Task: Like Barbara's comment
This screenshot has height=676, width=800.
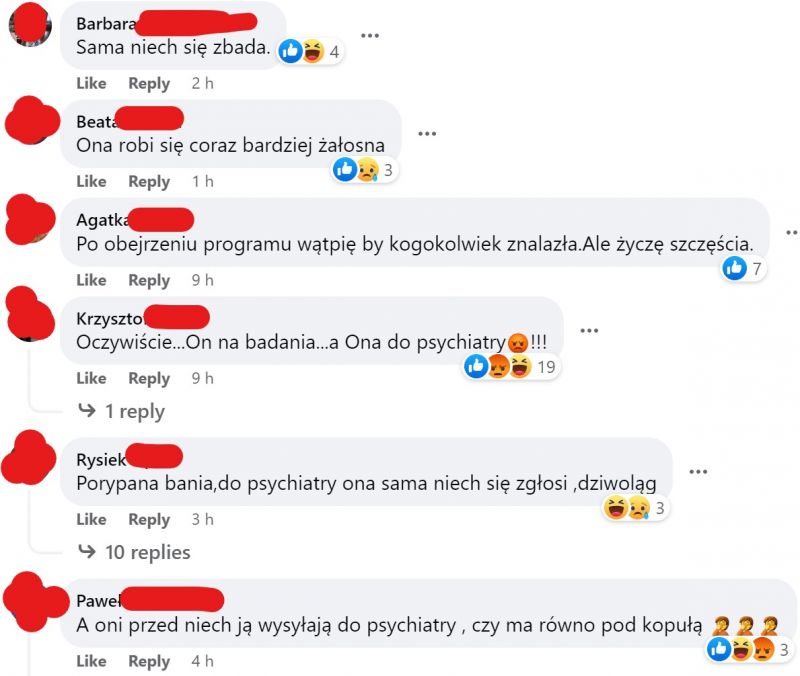Action: click(x=91, y=83)
